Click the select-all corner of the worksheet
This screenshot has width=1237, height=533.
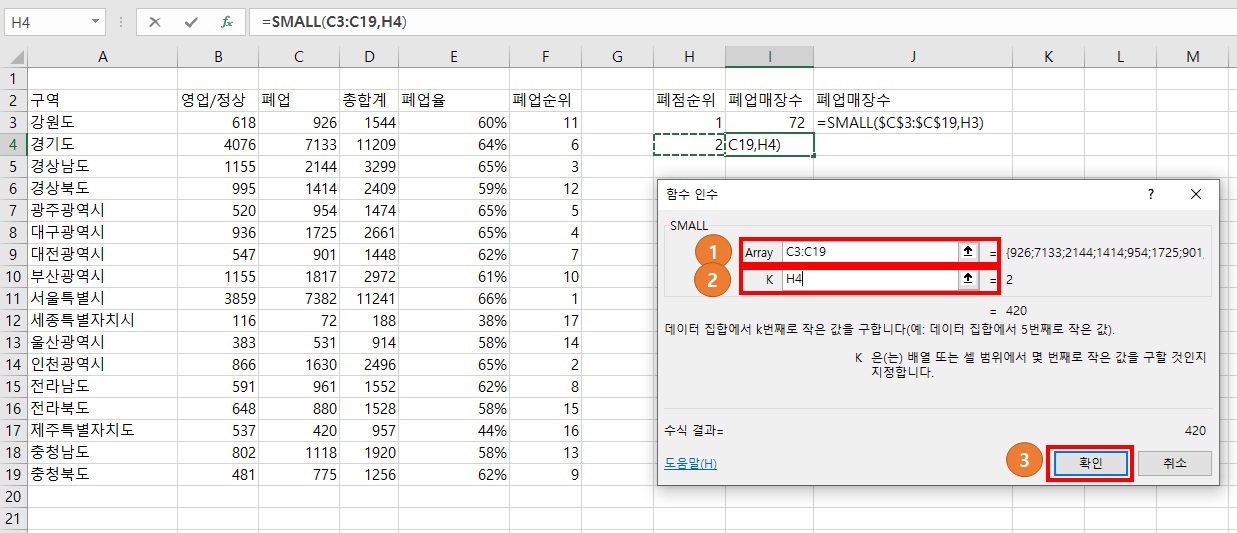click(x=13, y=57)
